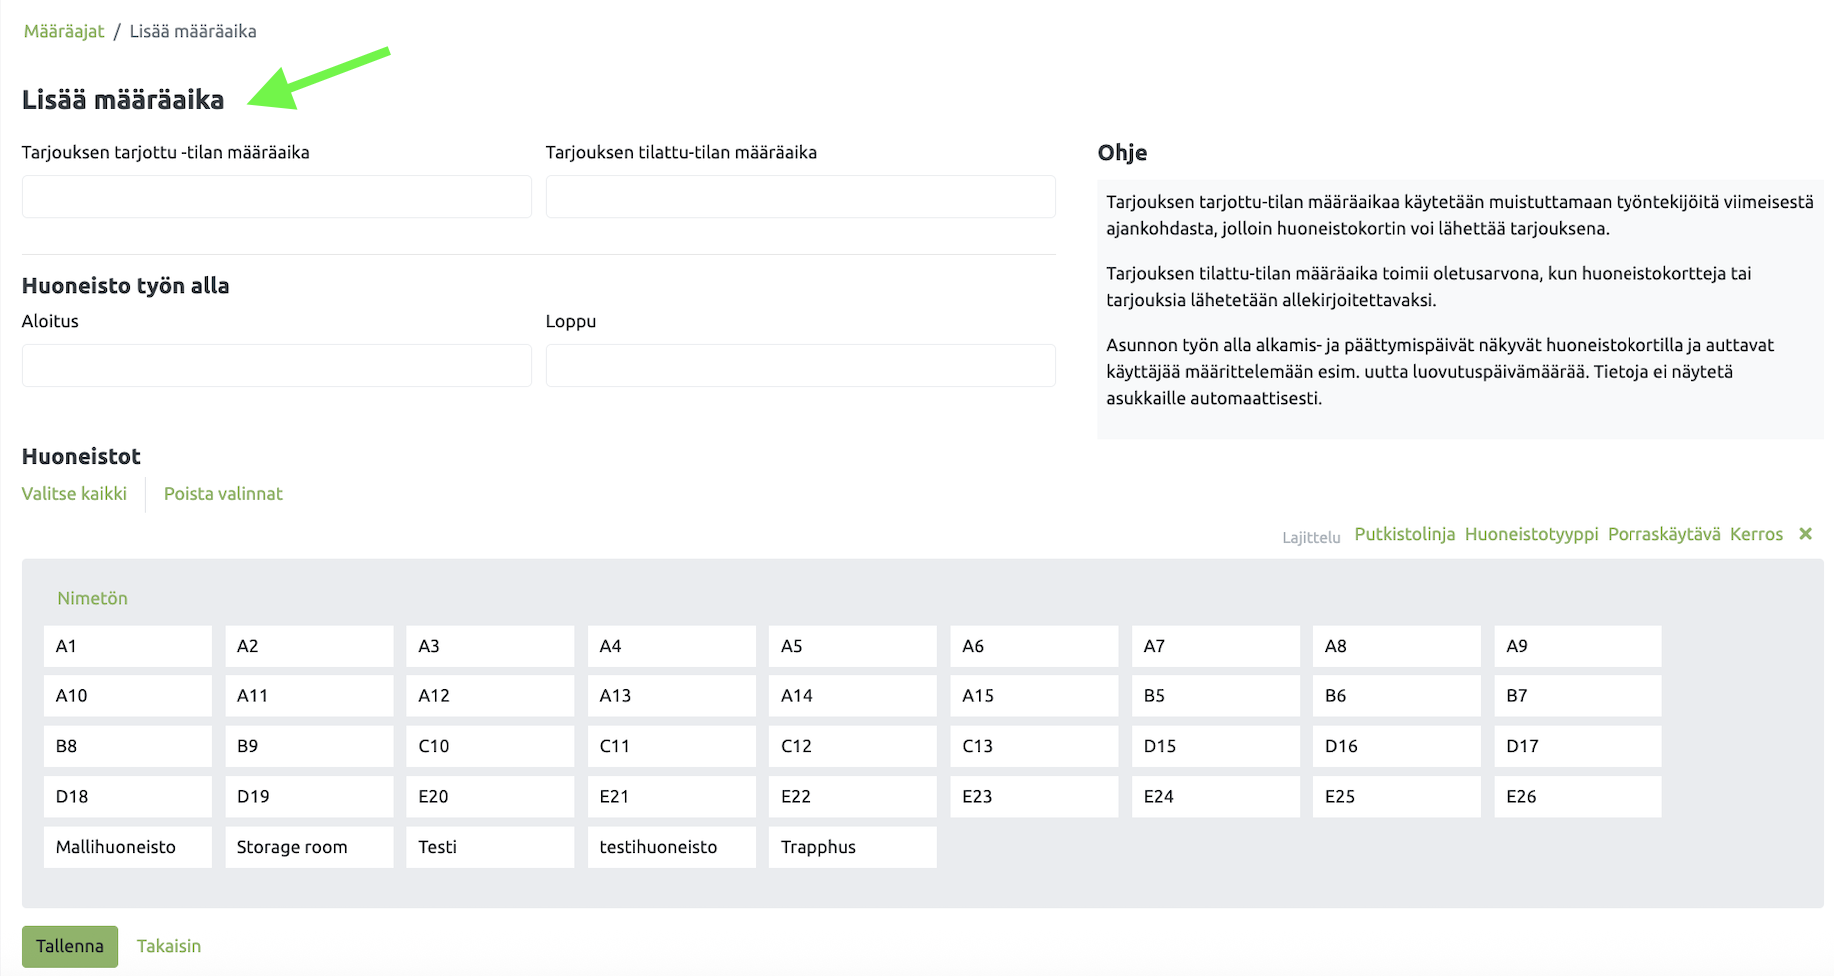Select apartment C12 tile
The image size is (1834, 976).
[852, 746]
